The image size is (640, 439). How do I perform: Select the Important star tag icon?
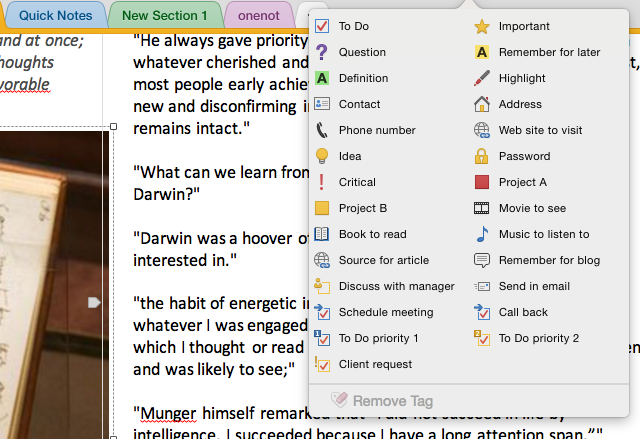tap(482, 27)
